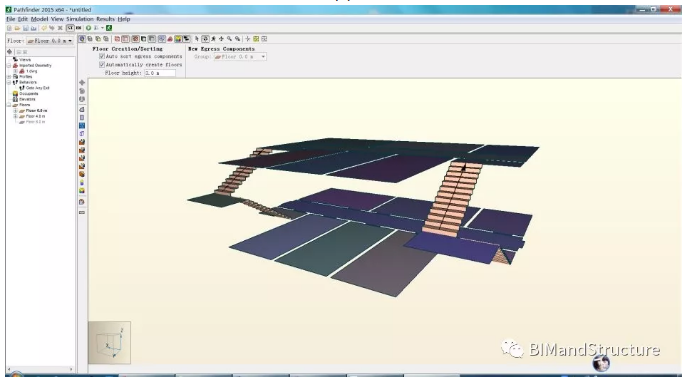
Task: Select the move tool in left toolbar
Action: [82, 83]
